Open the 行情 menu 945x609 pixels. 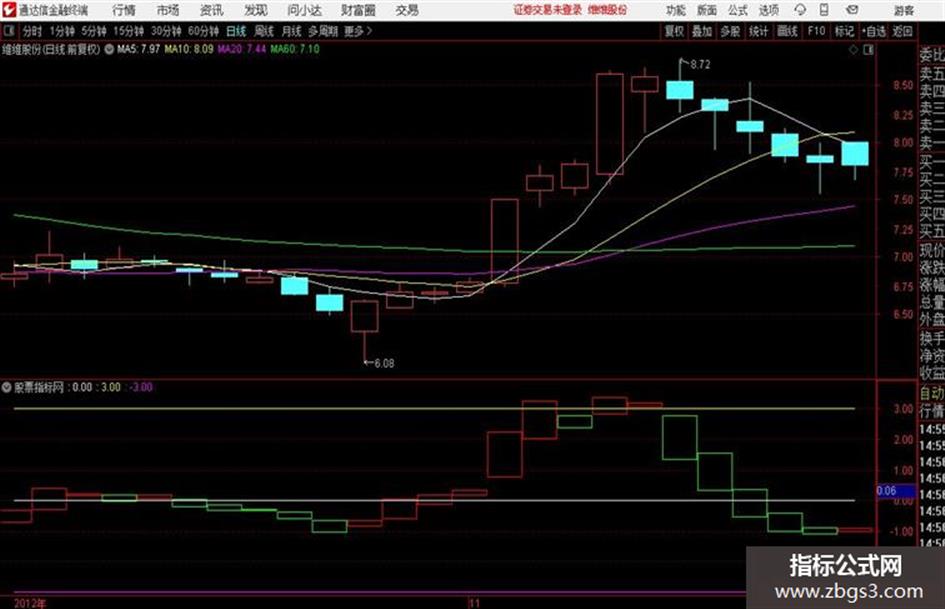tap(124, 10)
